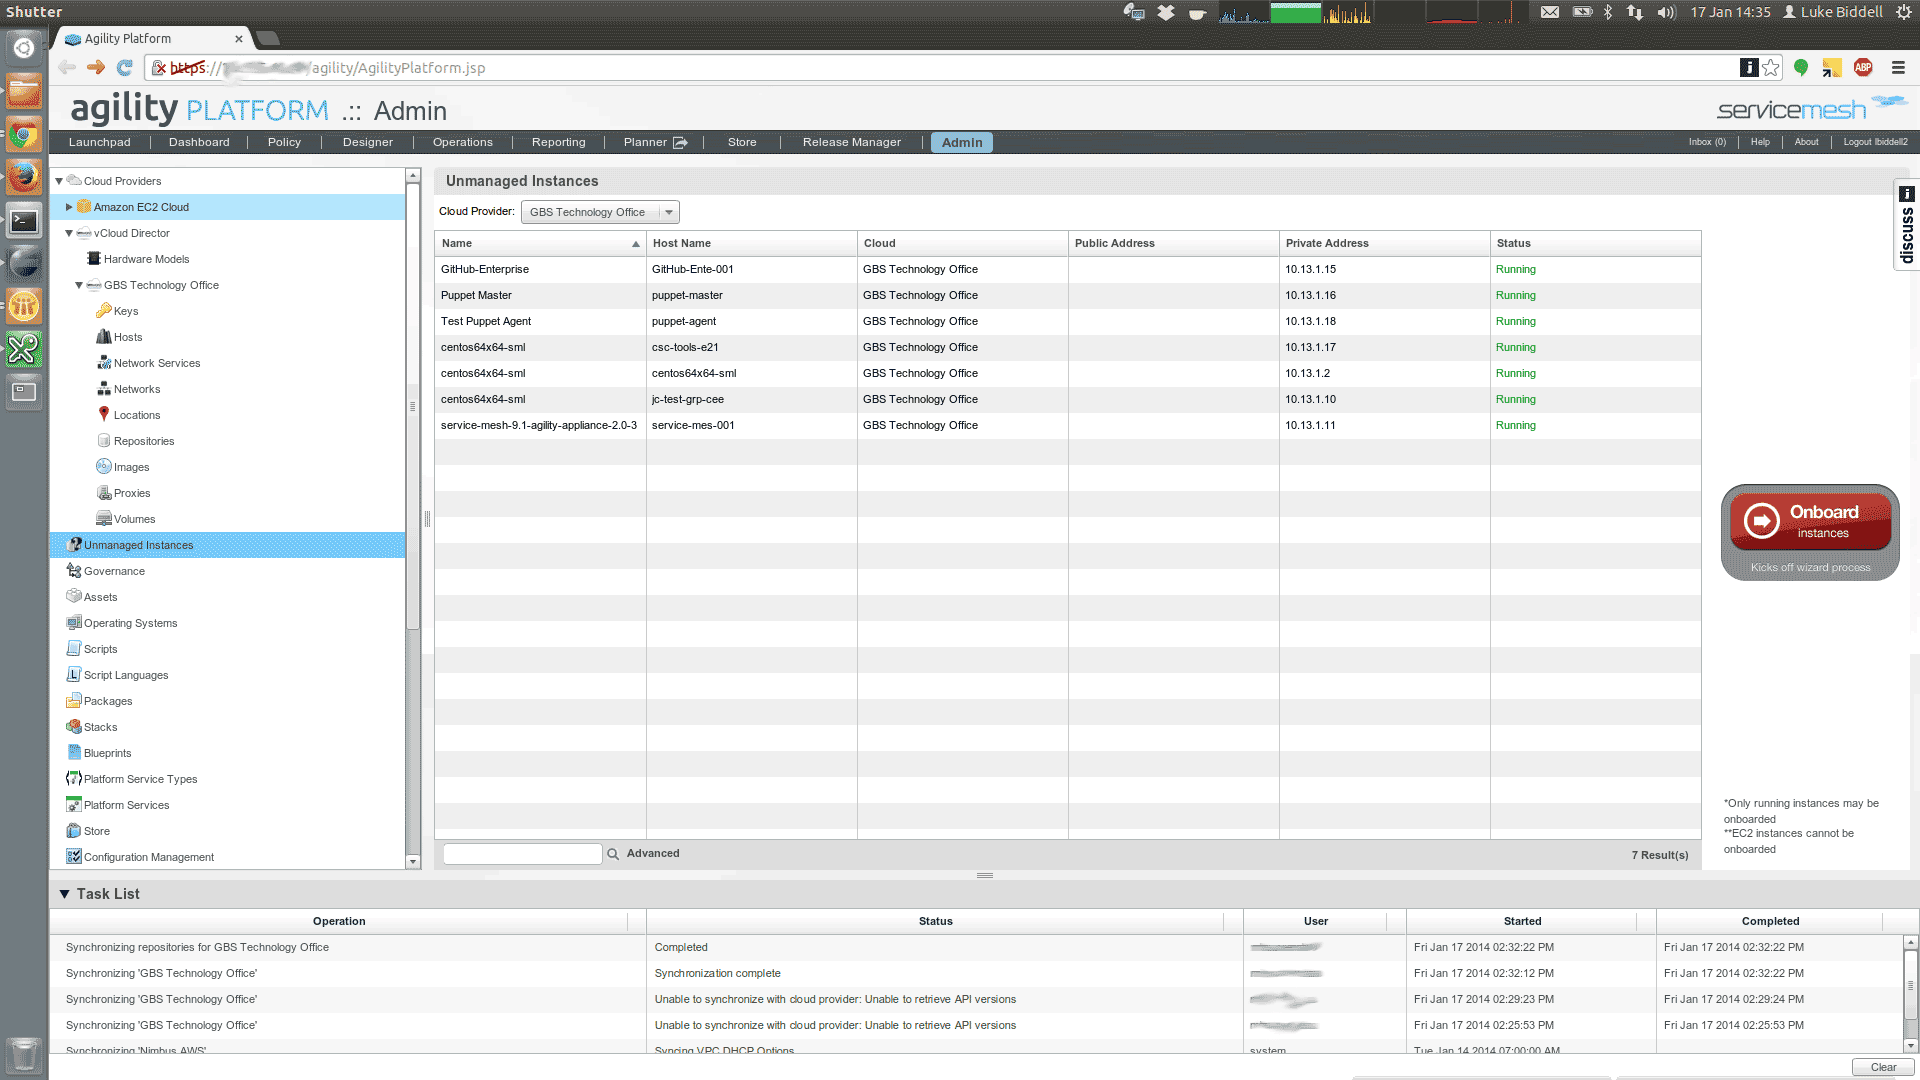
Task: Open Firefox from the Ubuntu launcher
Action: (24, 177)
